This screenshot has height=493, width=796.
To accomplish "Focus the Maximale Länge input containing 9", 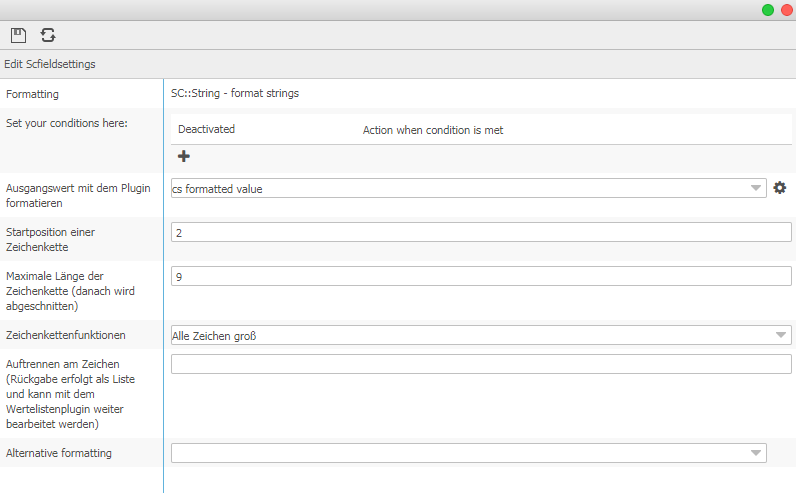I will 480,276.
